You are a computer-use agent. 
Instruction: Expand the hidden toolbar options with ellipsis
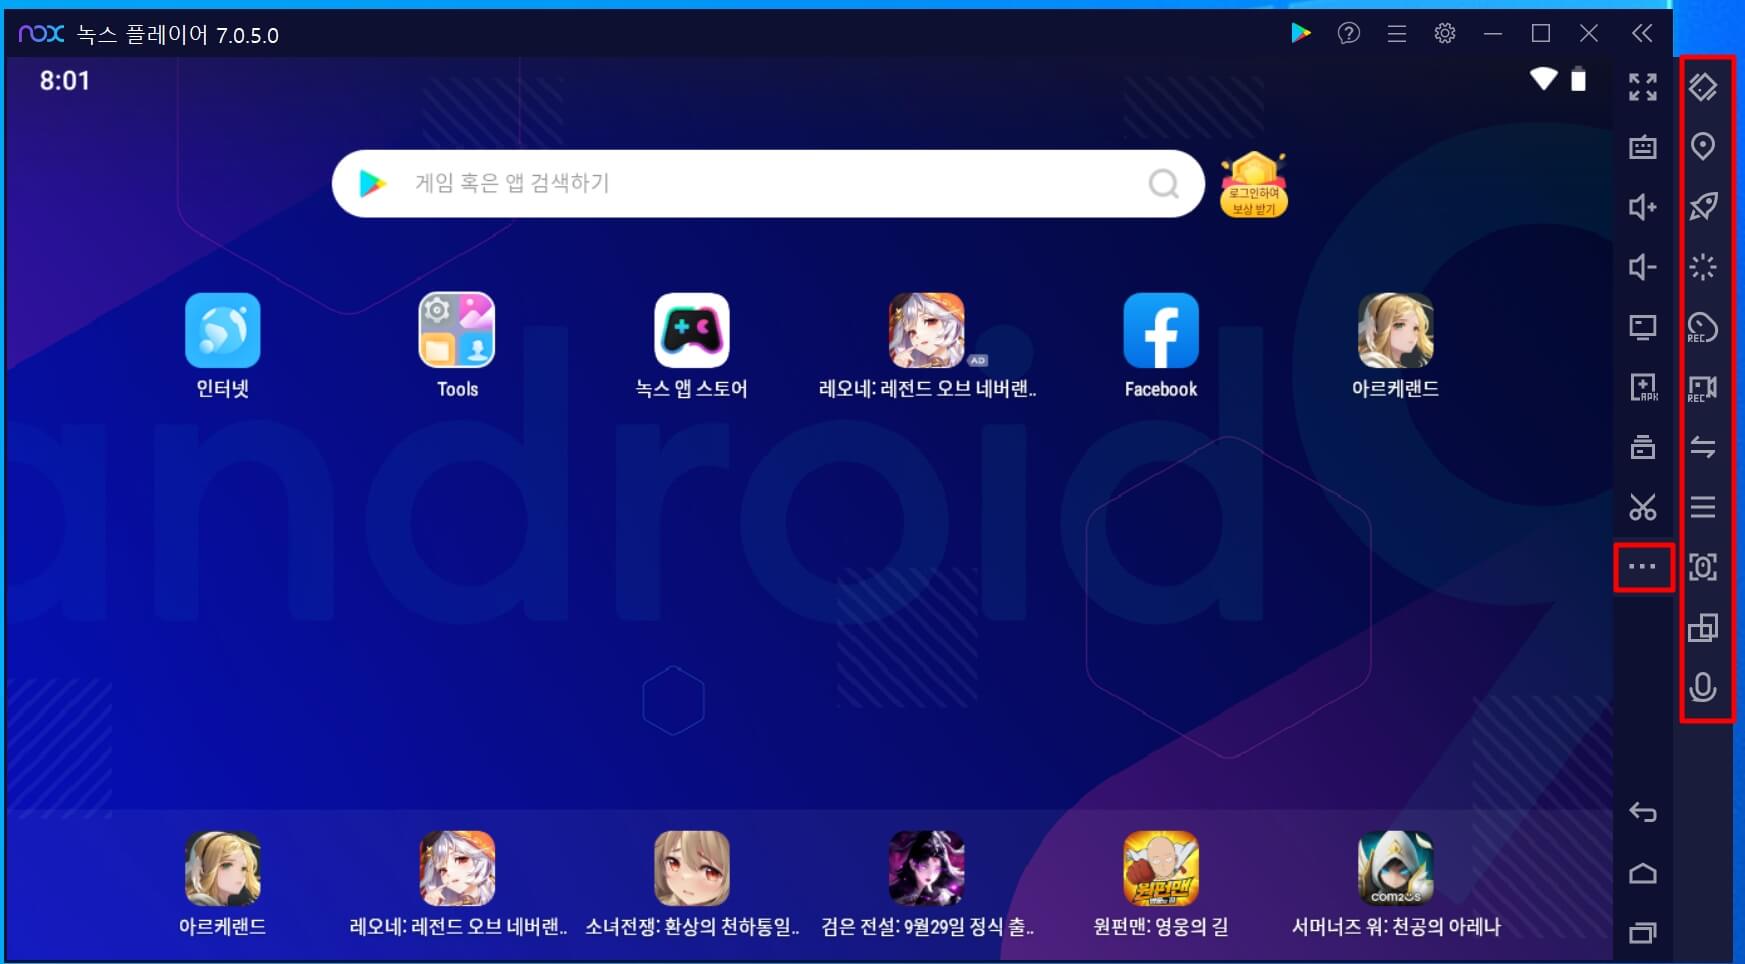coord(1643,567)
